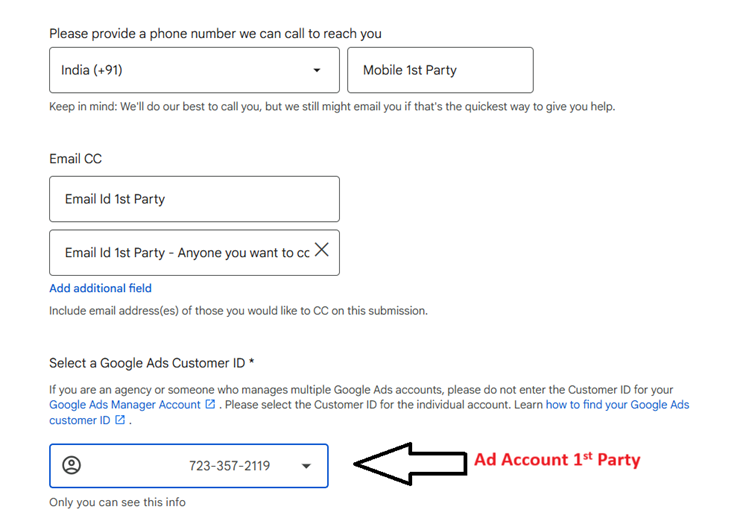Click the customer ID link text
The width and height of the screenshot is (752, 527).
(80, 420)
